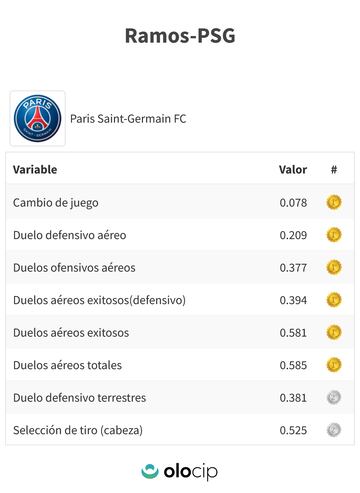Click the gold medal for Duelo defensivo aéreo
The image size is (360, 493).
334,235
